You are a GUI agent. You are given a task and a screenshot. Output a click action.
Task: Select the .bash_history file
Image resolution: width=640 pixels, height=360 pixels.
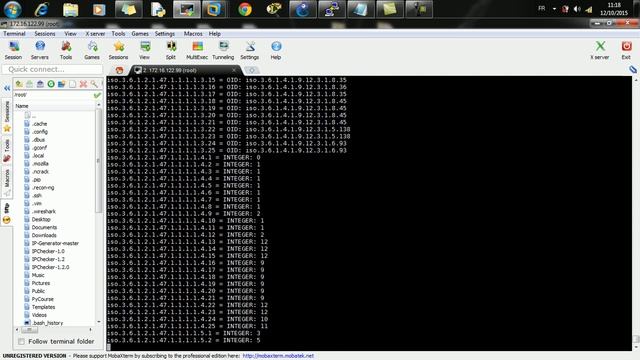click(x=48, y=323)
